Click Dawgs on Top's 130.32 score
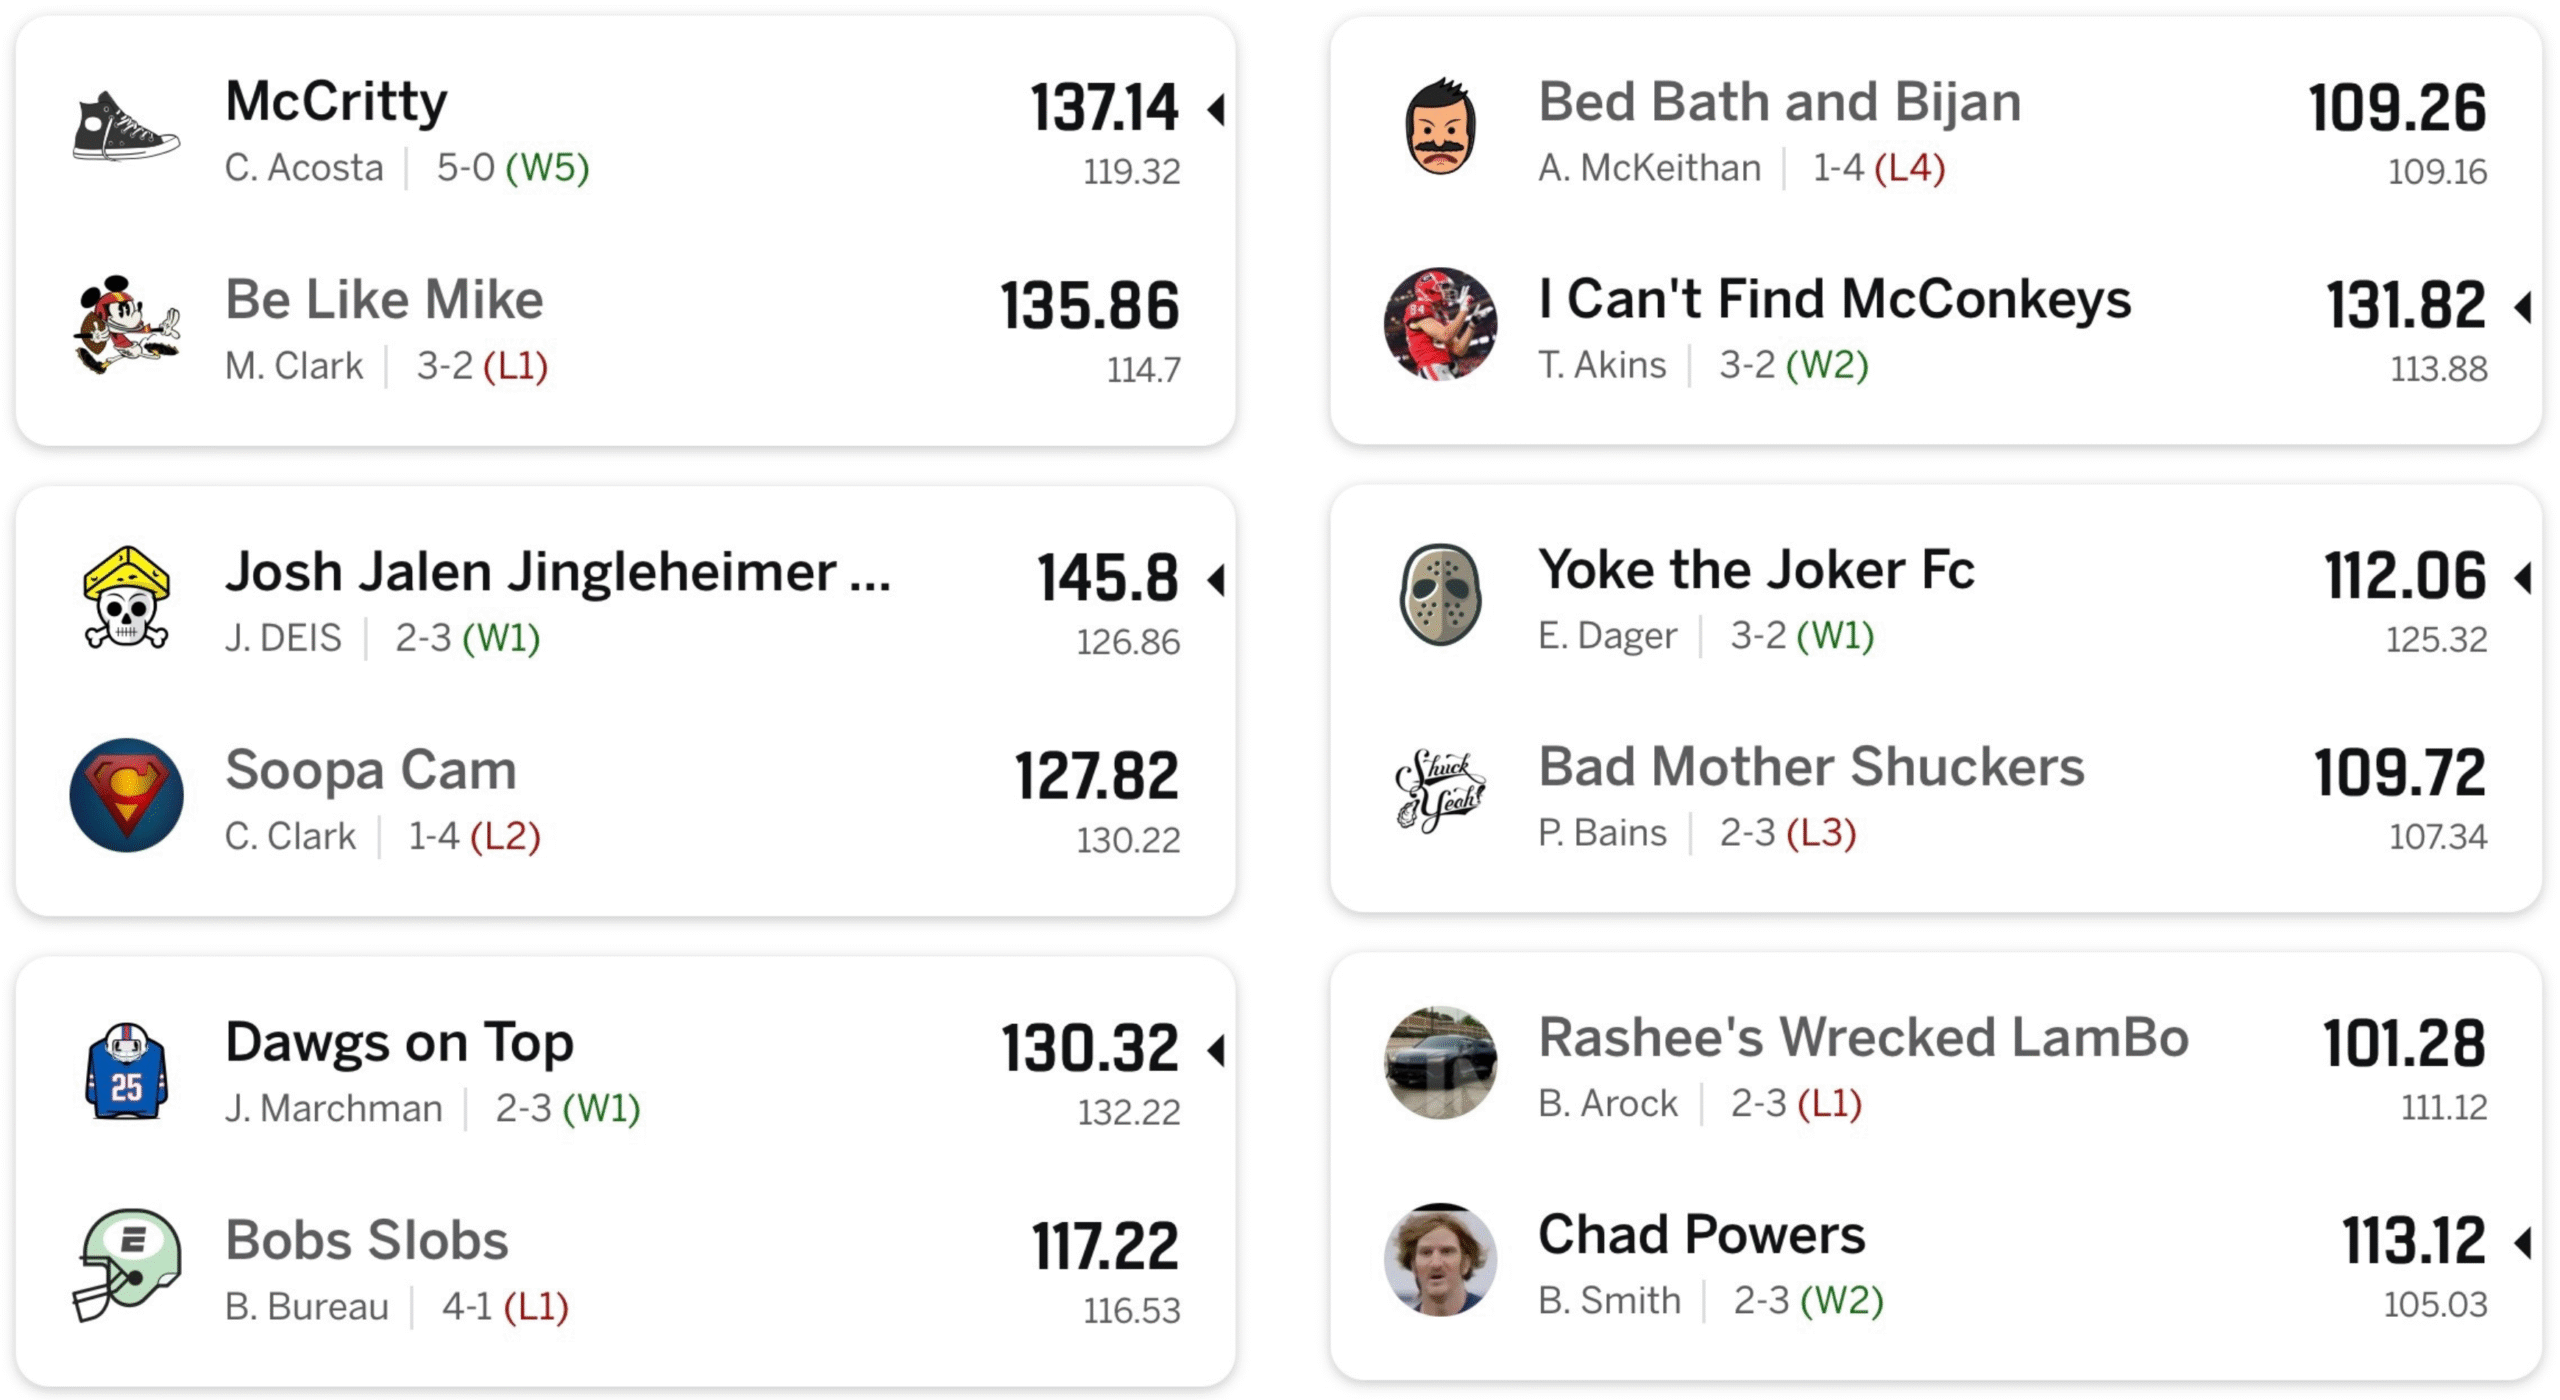 pyautogui.click(x=1090, y=1049)
